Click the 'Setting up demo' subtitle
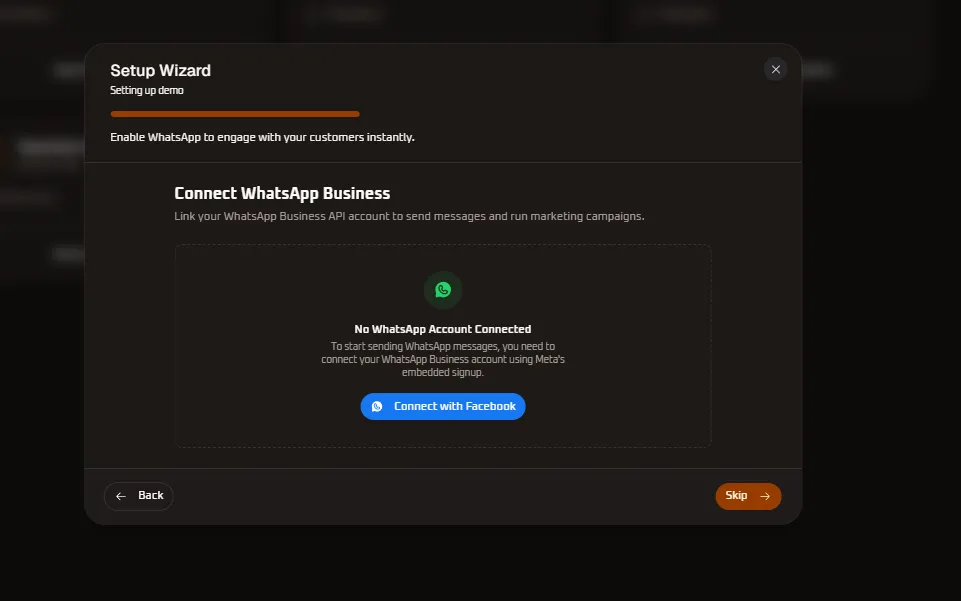This screenshot has width=961, height=601. [x=146, y=90]
